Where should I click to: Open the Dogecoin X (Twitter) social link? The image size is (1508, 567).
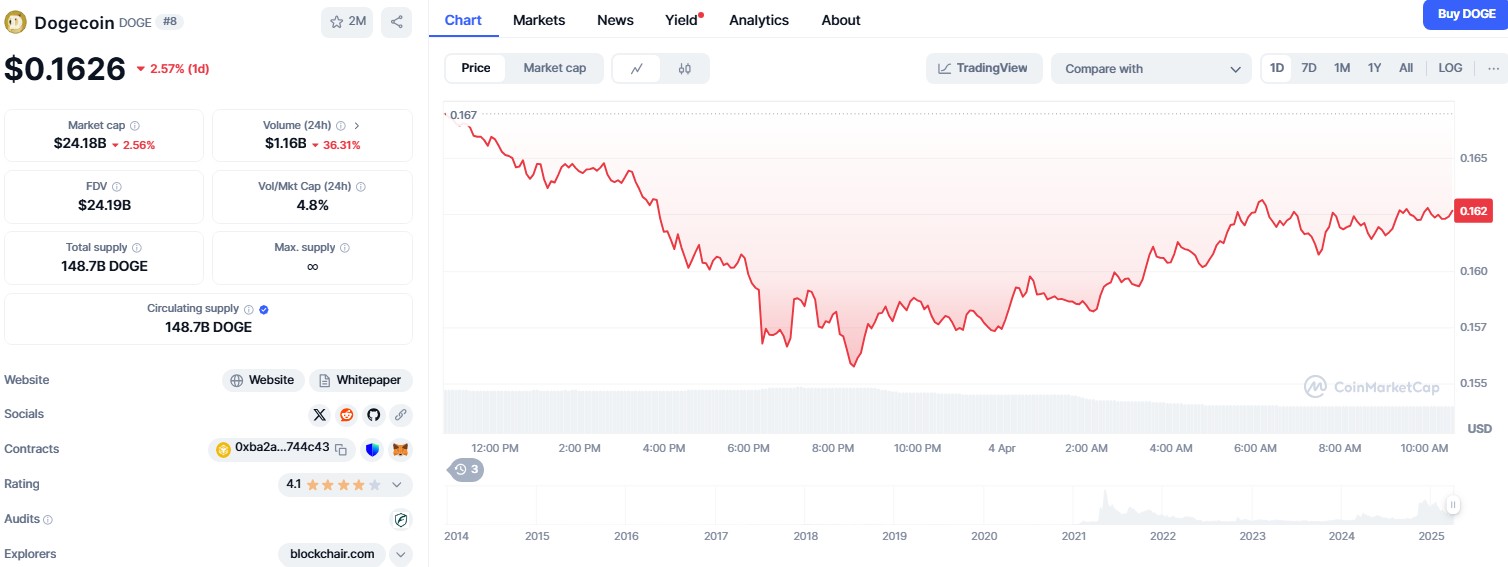[x=320, y=414]
